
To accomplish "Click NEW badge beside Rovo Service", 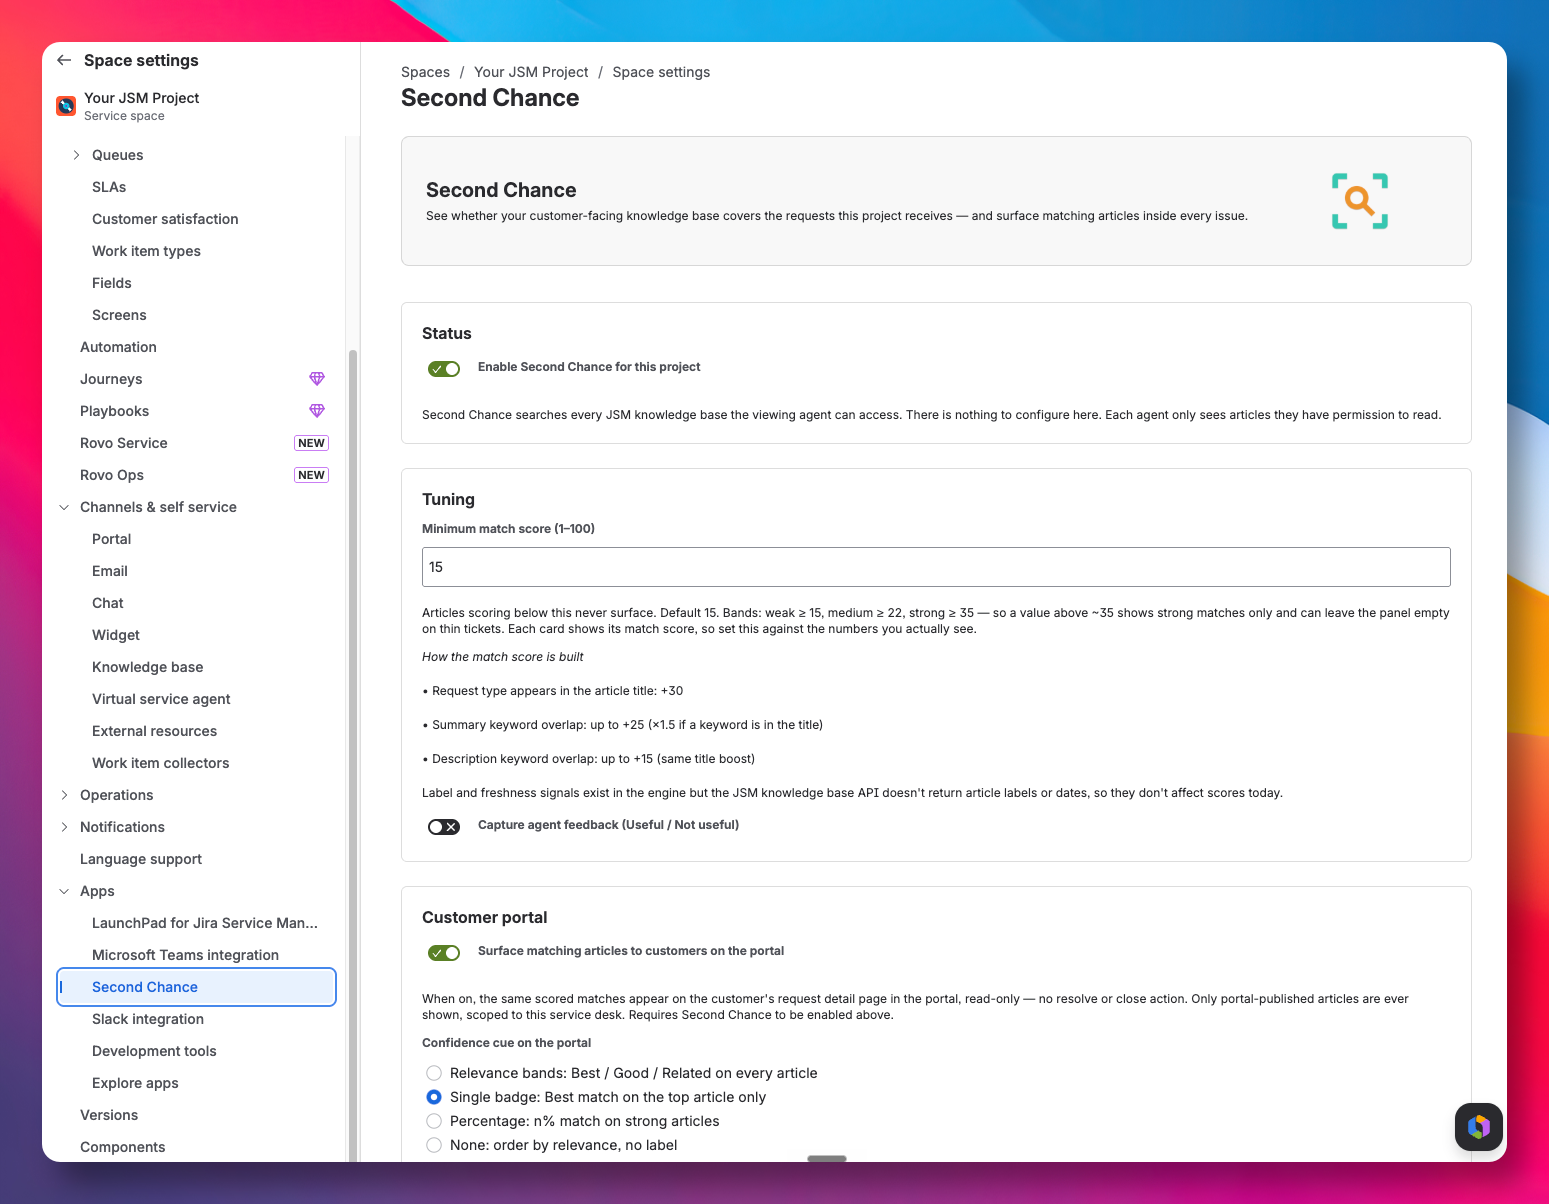I will [311, 443].
